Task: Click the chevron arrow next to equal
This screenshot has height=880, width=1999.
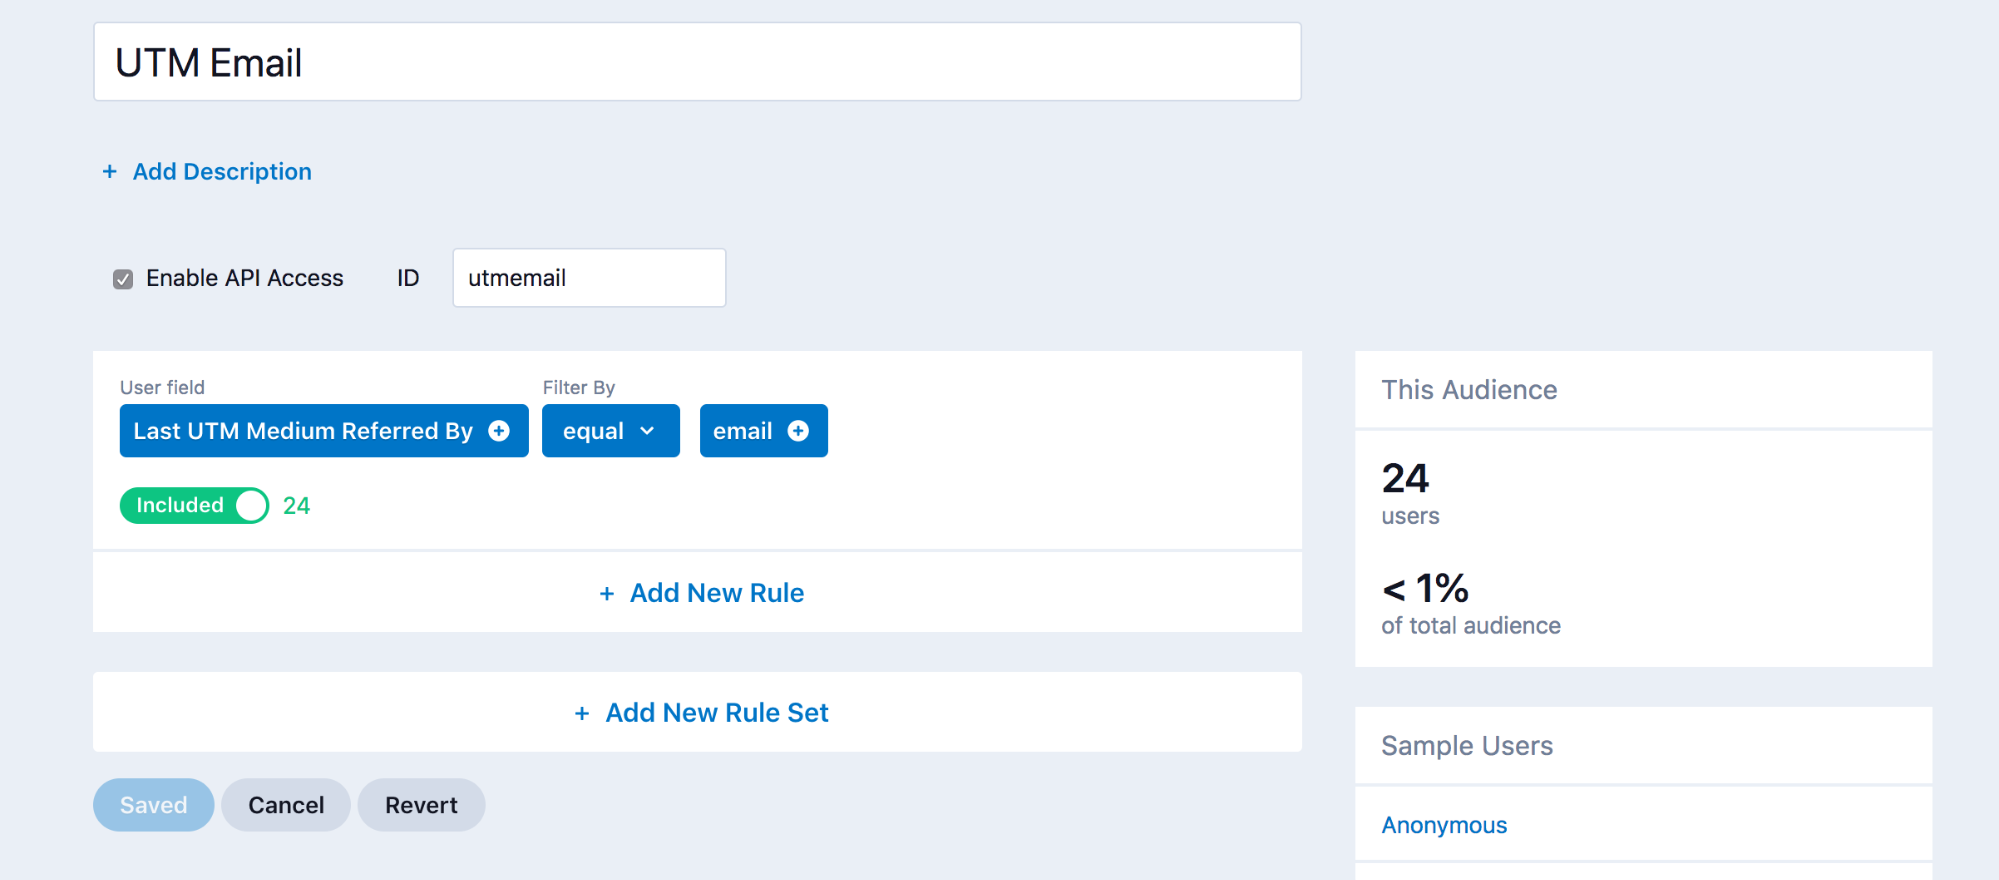Action: [647, 431]
